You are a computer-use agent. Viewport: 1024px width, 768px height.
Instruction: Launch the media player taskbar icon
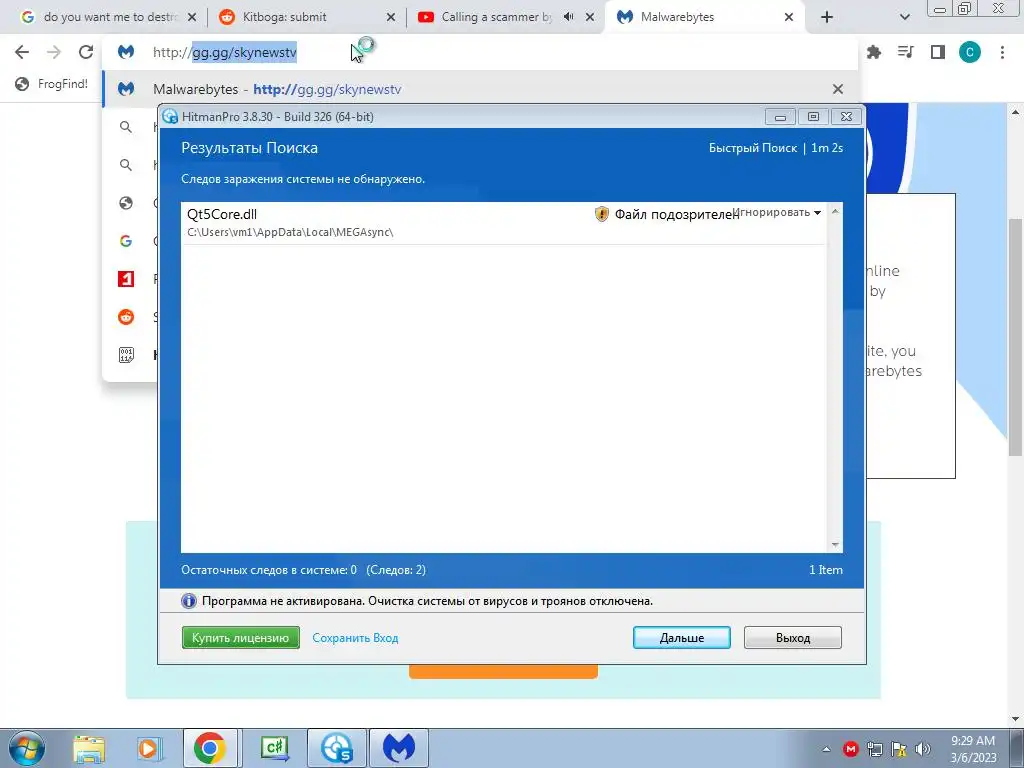149,748
